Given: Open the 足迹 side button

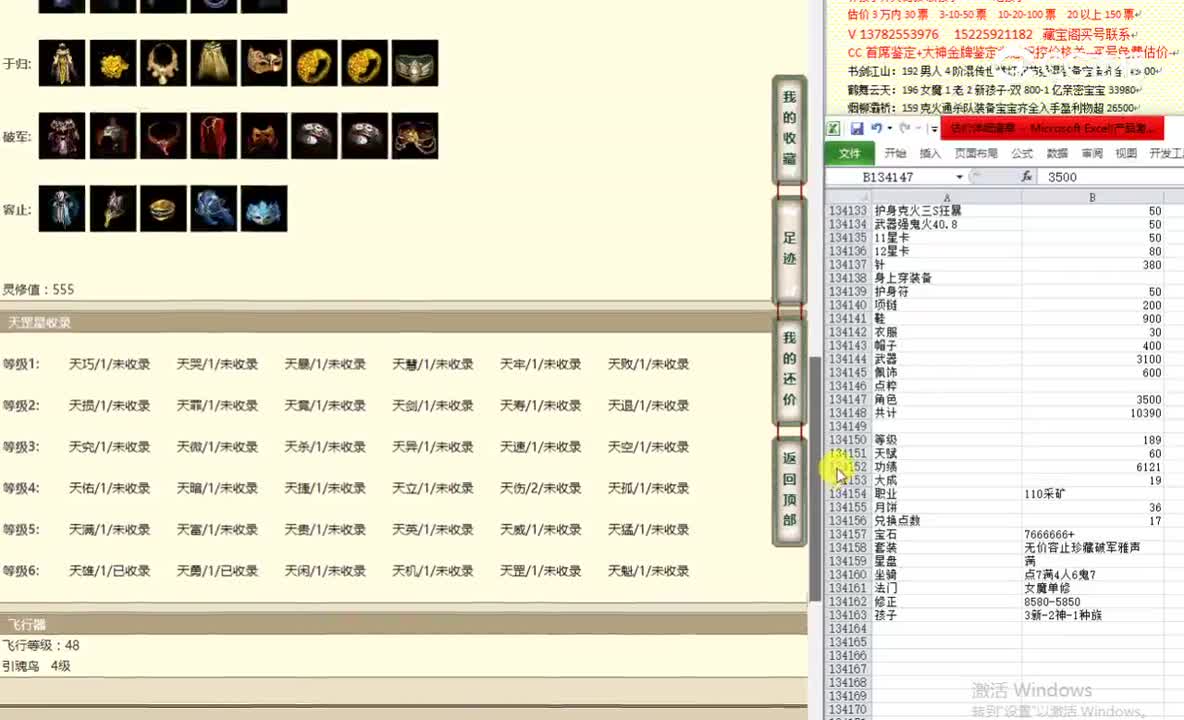Looking at the screenshot, I should tap(789, 249).
